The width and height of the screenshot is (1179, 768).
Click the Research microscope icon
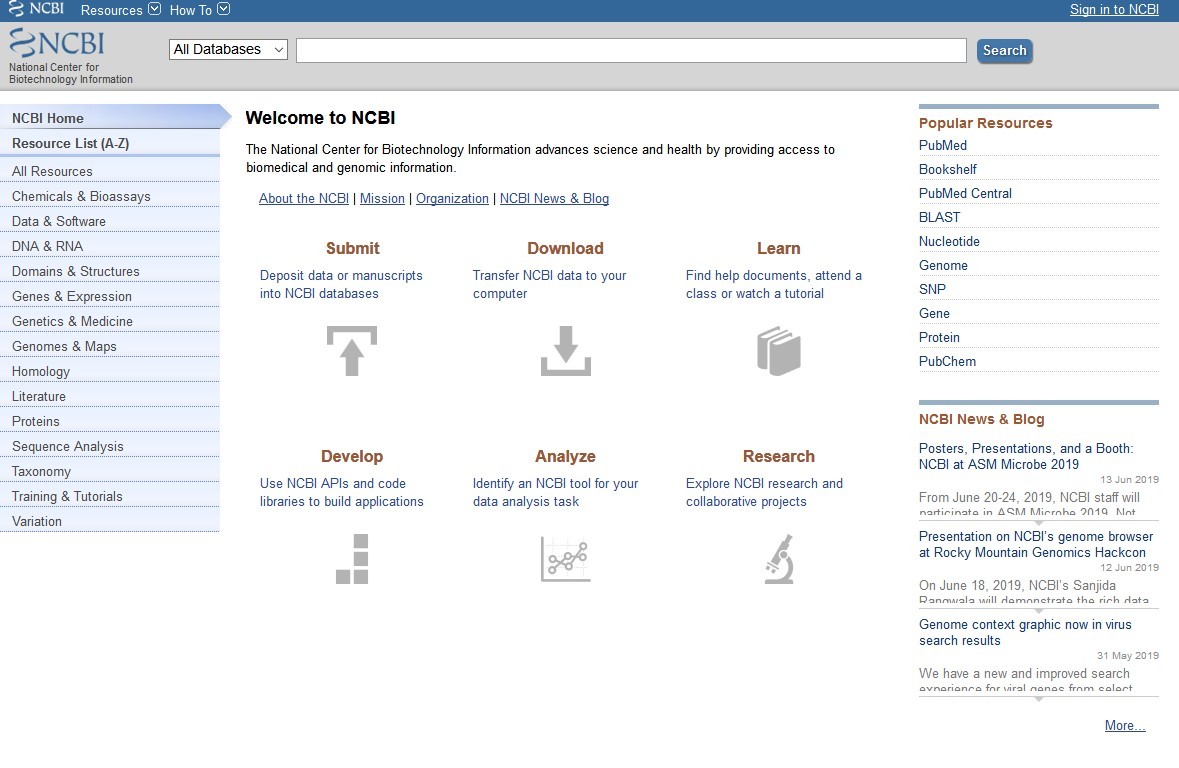[x=779, y=559]
